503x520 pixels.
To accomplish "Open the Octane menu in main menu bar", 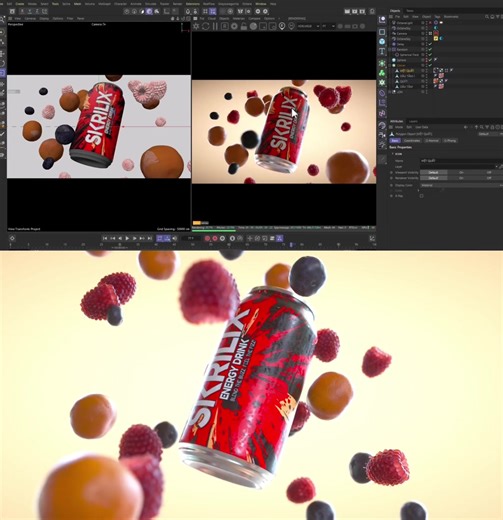I will pyautogui.click(x=247, y=4).
